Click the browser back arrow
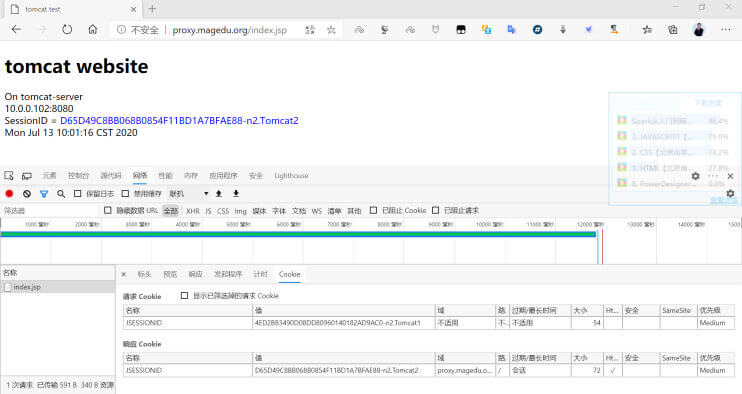The width and height of the screenshot is (742, 394). (x=17, y=29)
